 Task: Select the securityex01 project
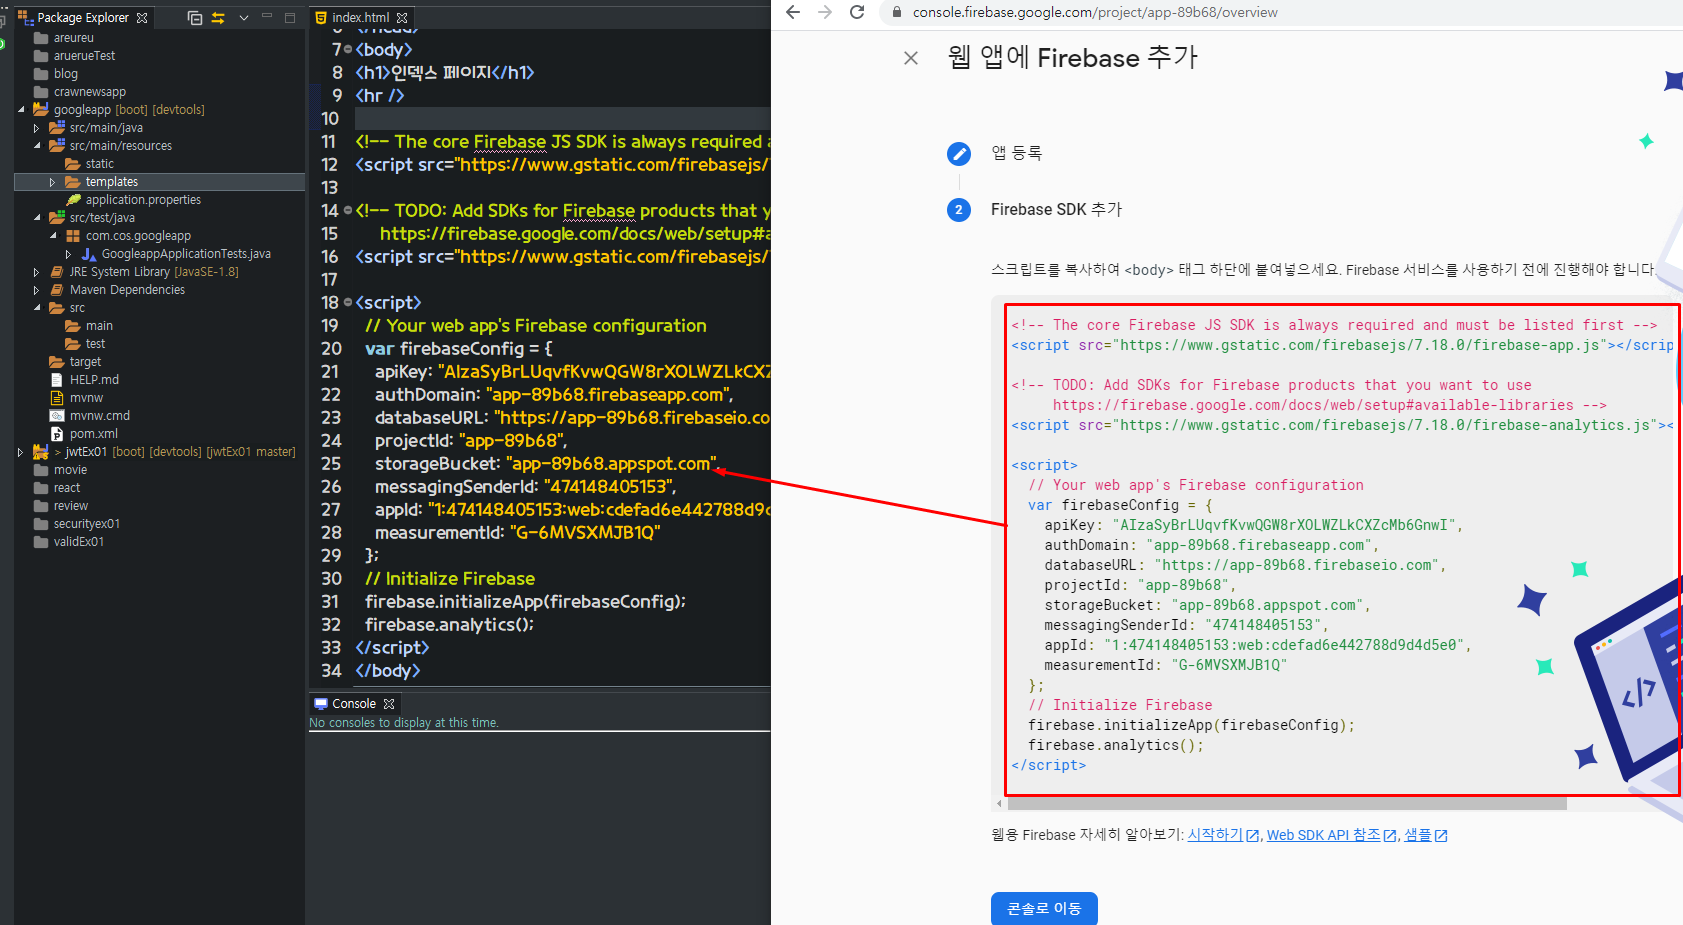[86, 524]
